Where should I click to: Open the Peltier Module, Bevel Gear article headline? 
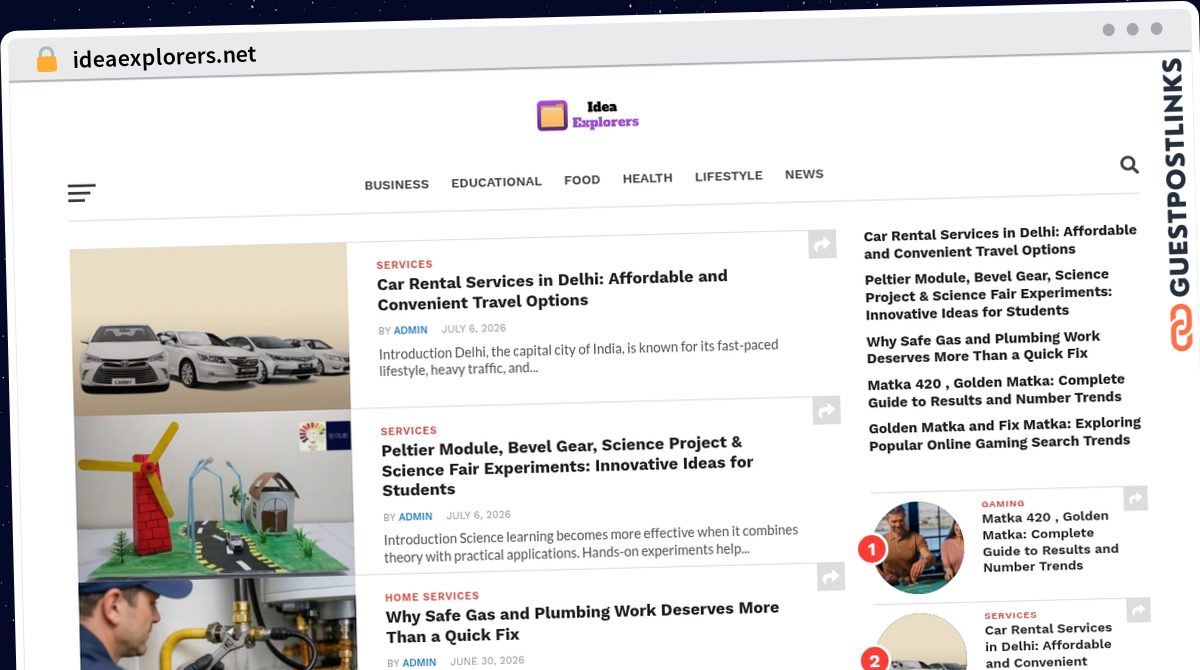(x=568, y=466)
